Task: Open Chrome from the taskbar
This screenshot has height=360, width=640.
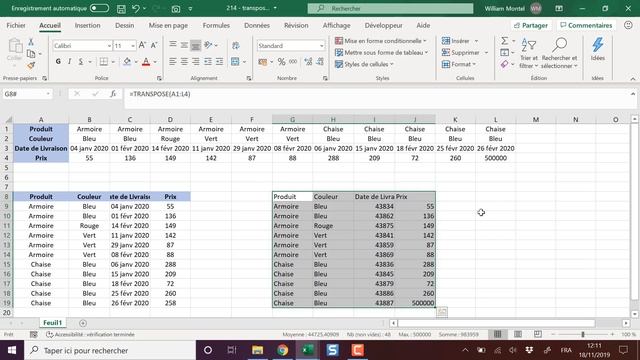Action: tap(282, 350)
